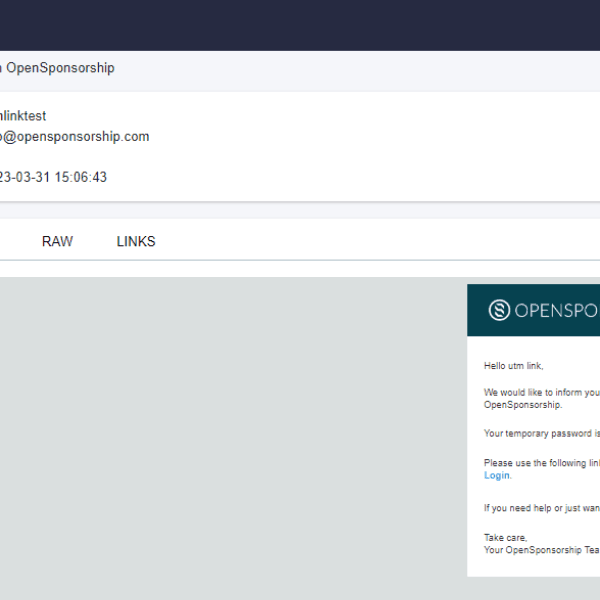
Task: Click the 'Your temporary password is' line
Action: 542,433
